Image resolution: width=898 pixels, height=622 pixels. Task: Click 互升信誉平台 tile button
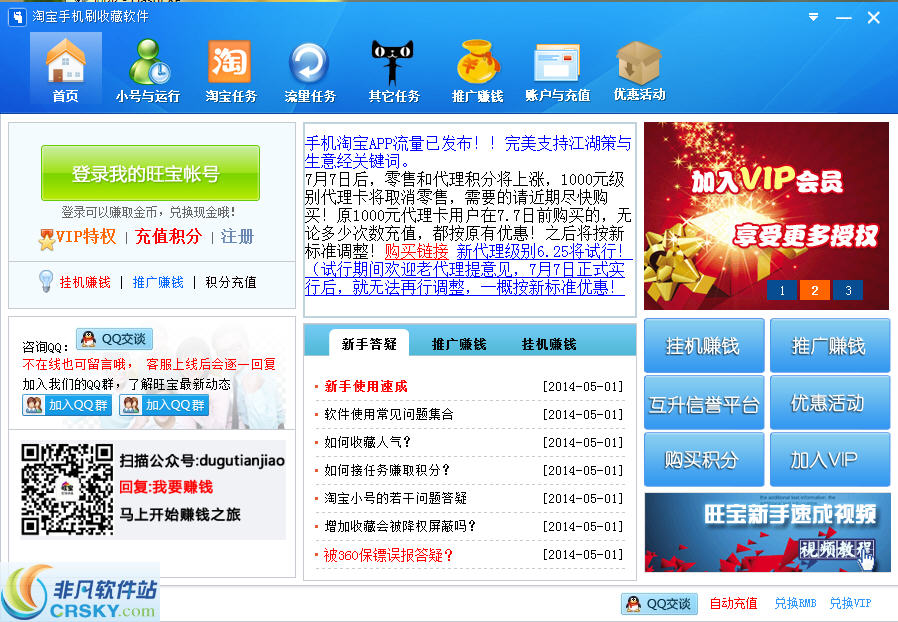pos(704,403)
